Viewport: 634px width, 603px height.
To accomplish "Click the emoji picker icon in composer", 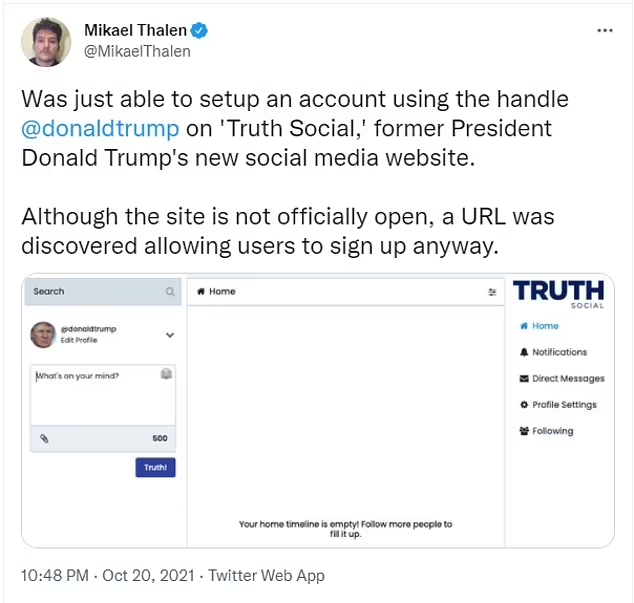I will 167,374.
